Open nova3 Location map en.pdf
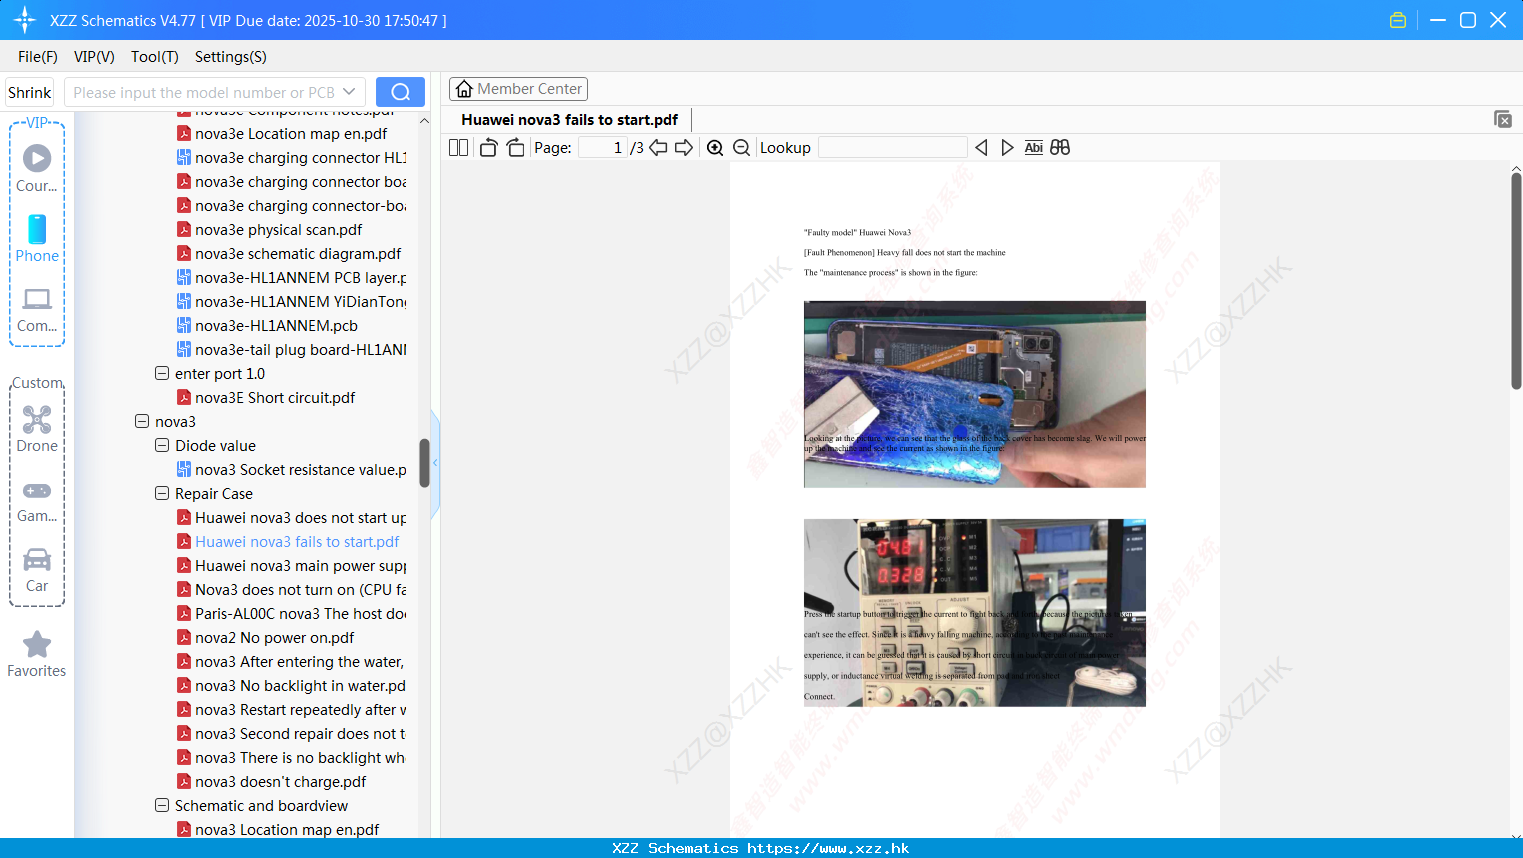The width and height of the screenshot is (1523, 858). (x=287, y=829)
